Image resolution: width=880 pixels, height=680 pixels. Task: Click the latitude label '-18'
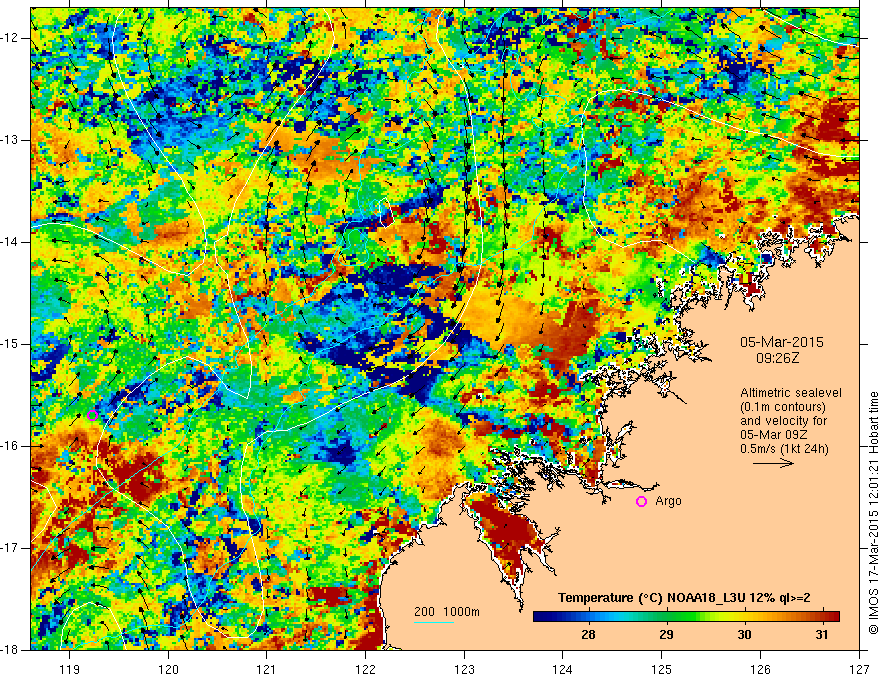(x=12, y=649)
